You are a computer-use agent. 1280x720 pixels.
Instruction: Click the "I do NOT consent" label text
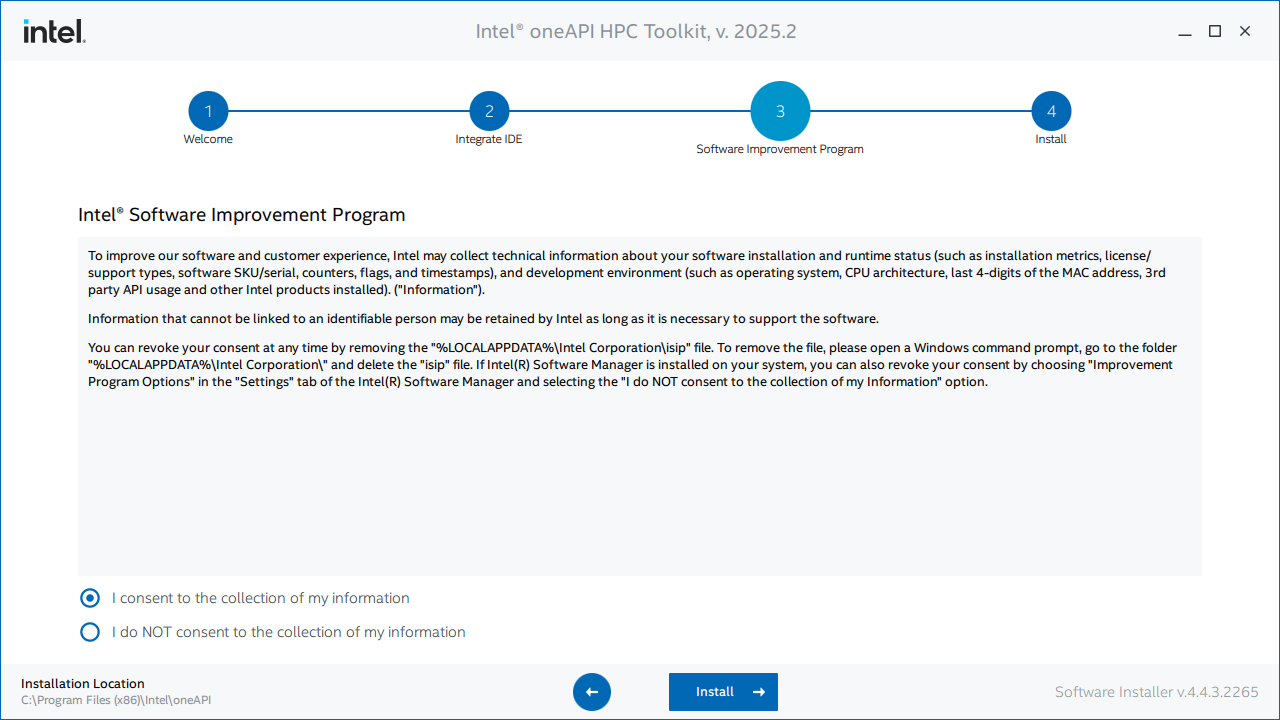coord(289,632)
